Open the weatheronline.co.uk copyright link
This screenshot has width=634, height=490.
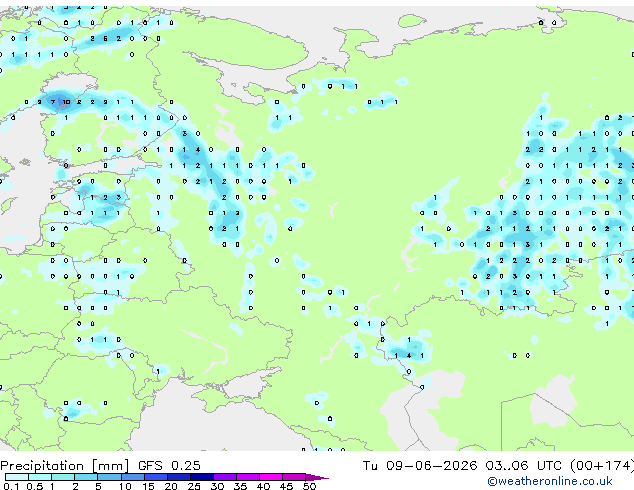coord(550,481)
